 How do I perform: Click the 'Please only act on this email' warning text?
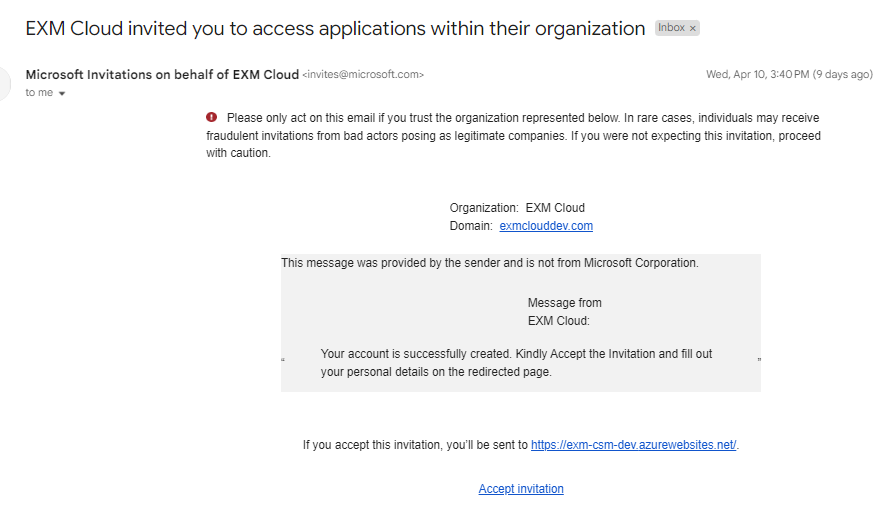click(x=513, y=135)
